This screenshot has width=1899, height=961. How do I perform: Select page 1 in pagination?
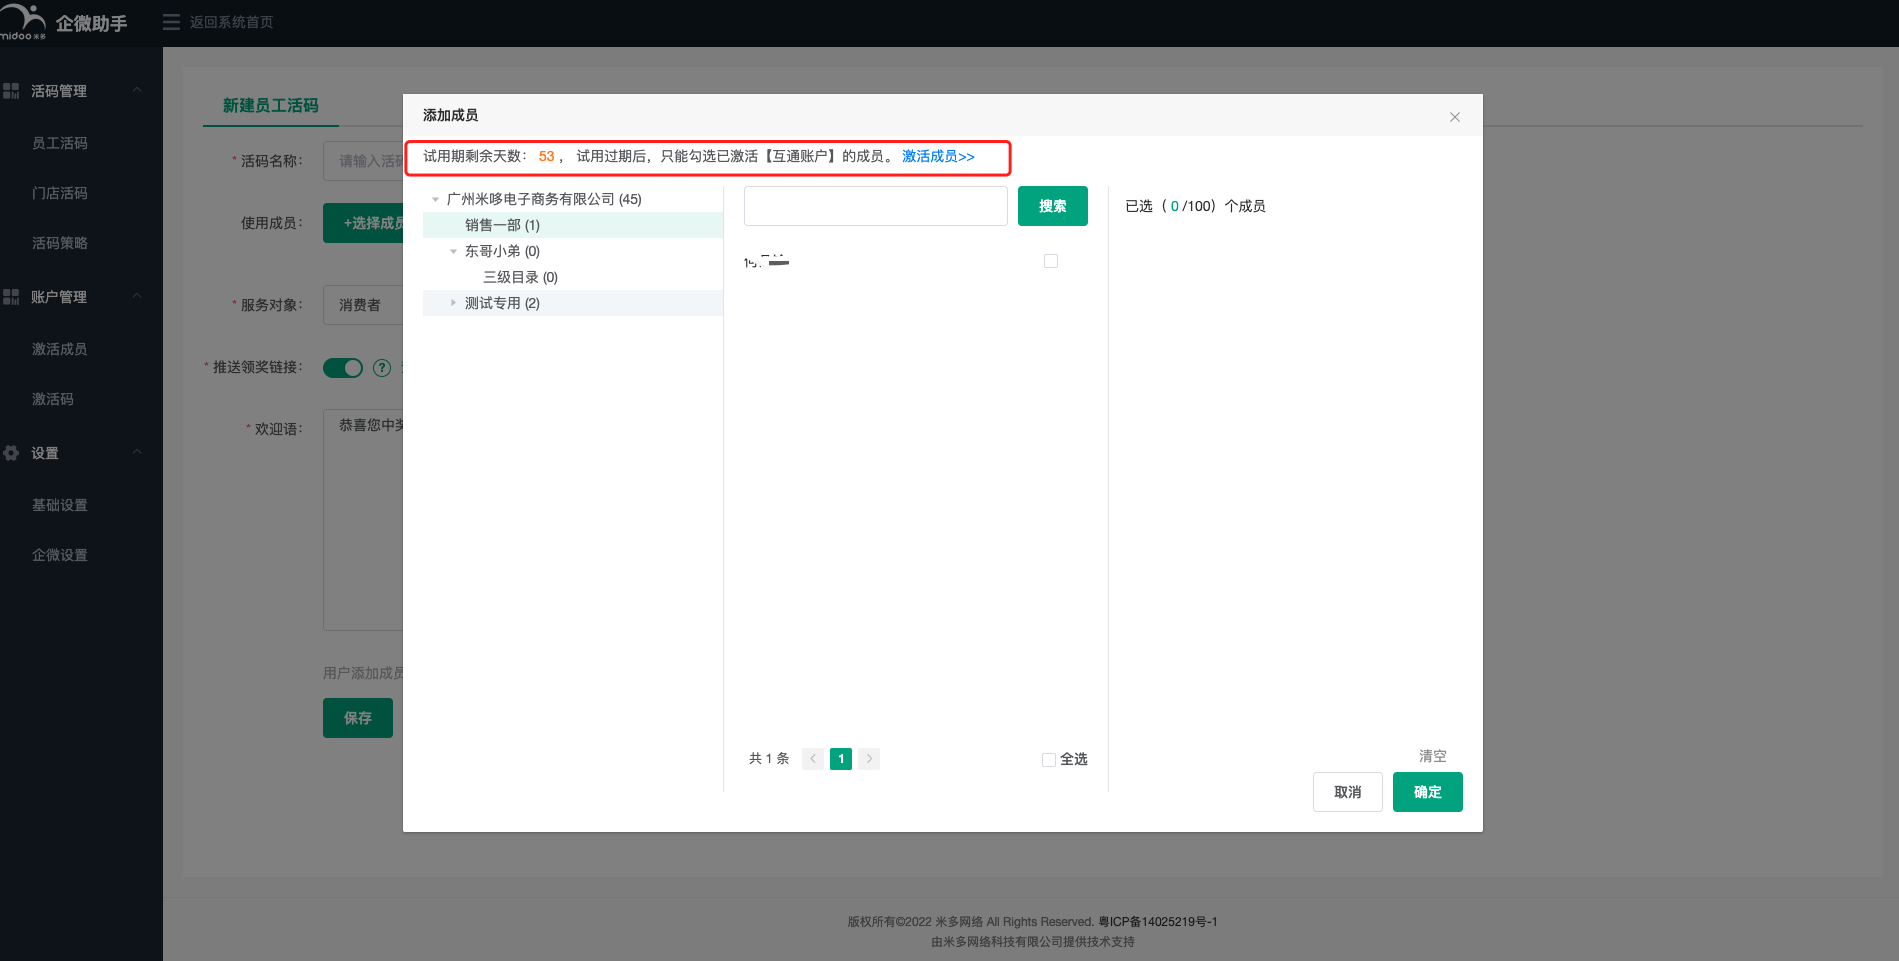(x=841, y=759)
